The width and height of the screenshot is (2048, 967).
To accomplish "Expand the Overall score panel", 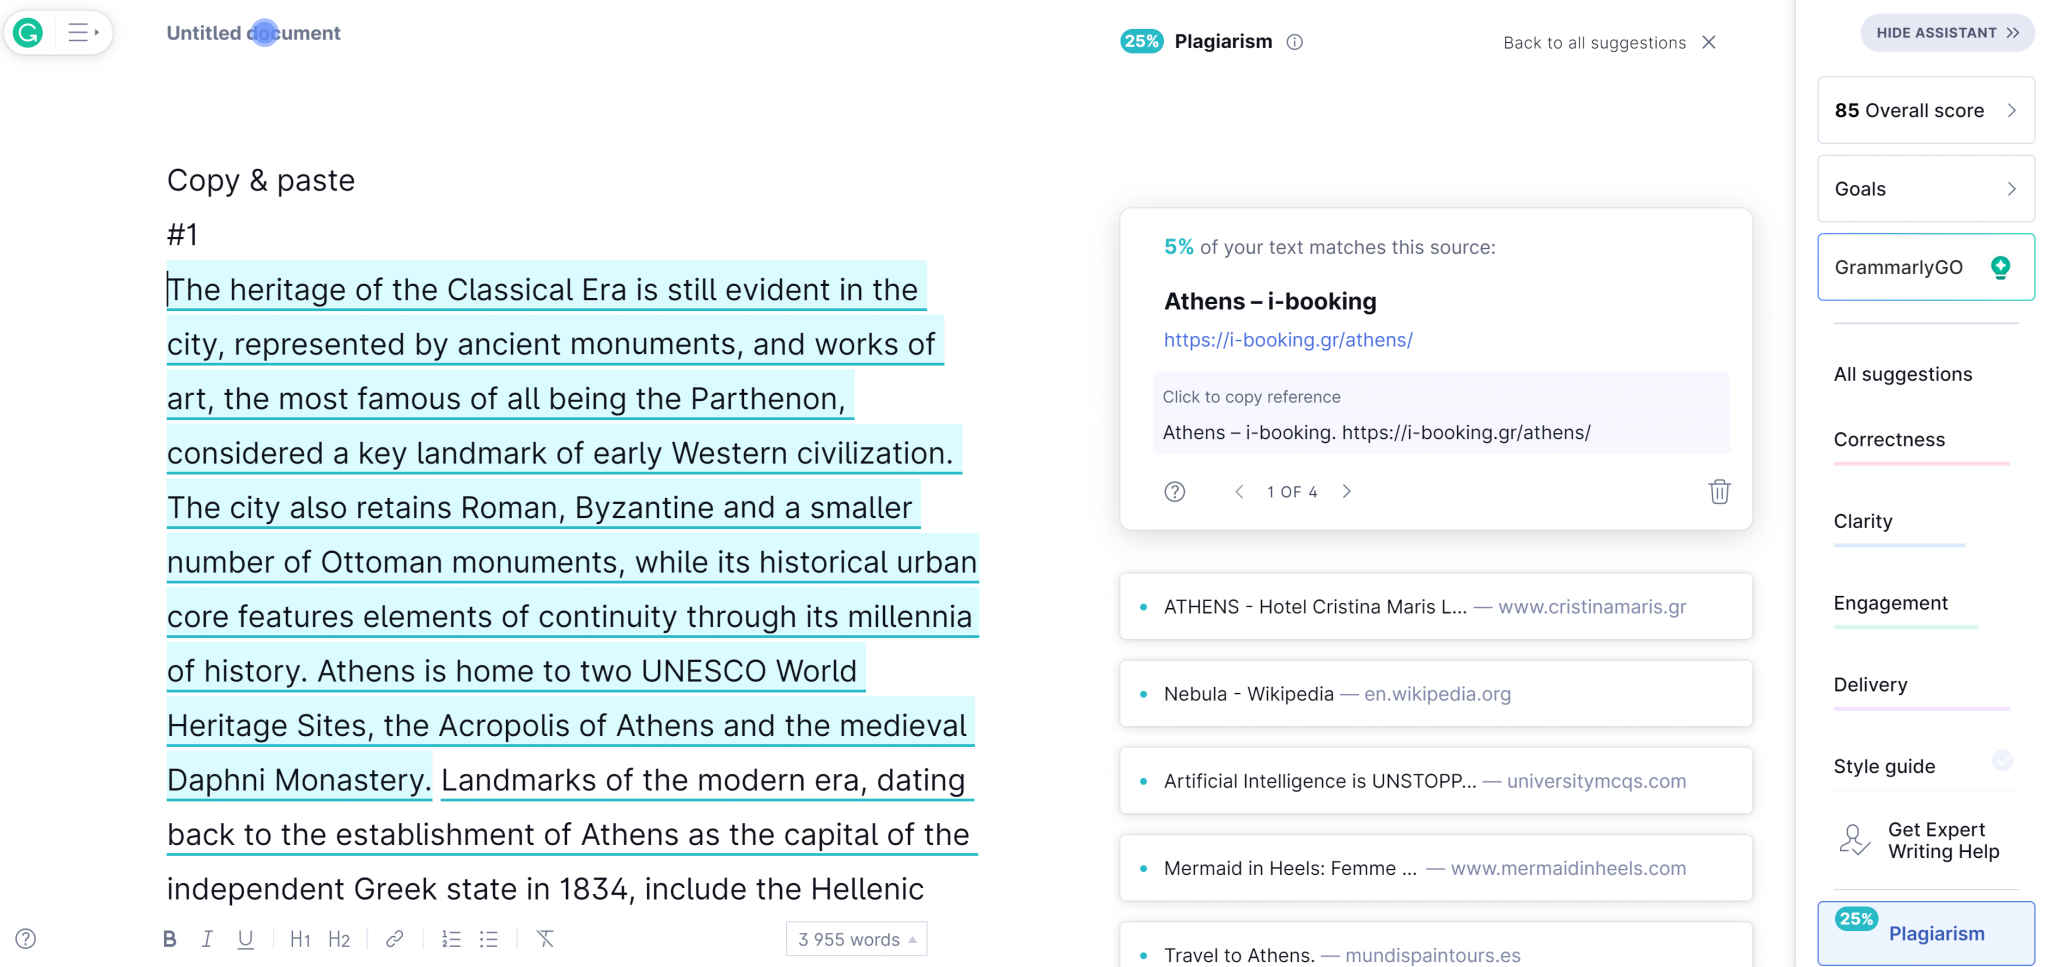I will pos(1925,111).
